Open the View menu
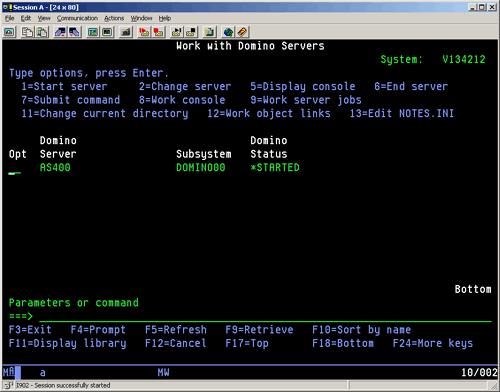This screenshot has width=500, height=392. (44, 18)
